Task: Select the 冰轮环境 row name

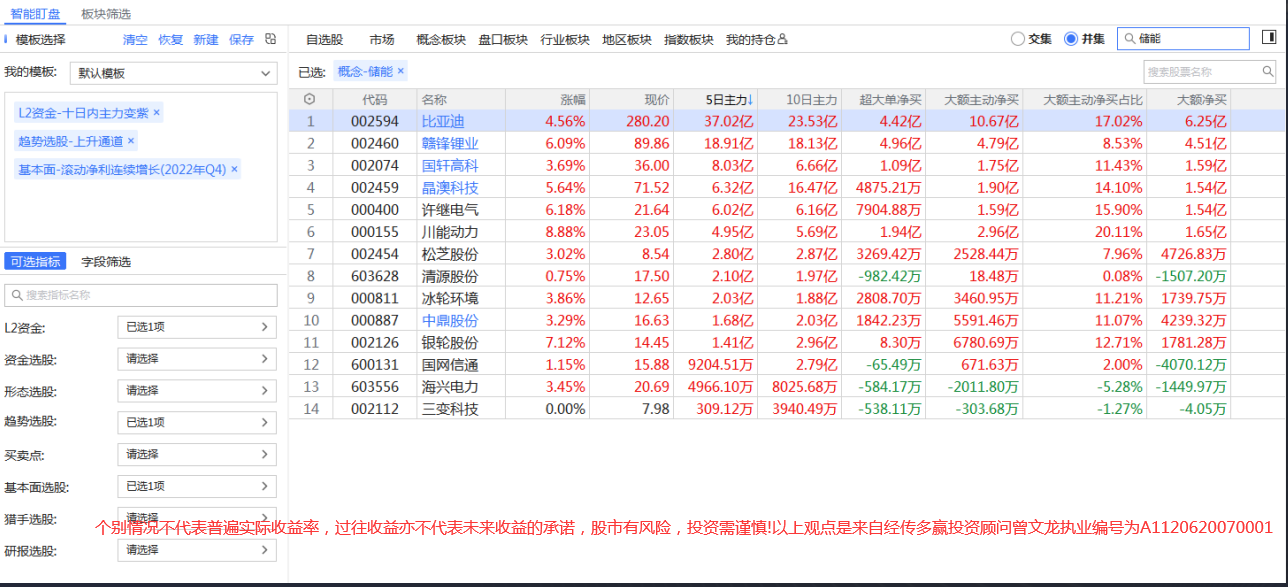Action: click(450, 298)
